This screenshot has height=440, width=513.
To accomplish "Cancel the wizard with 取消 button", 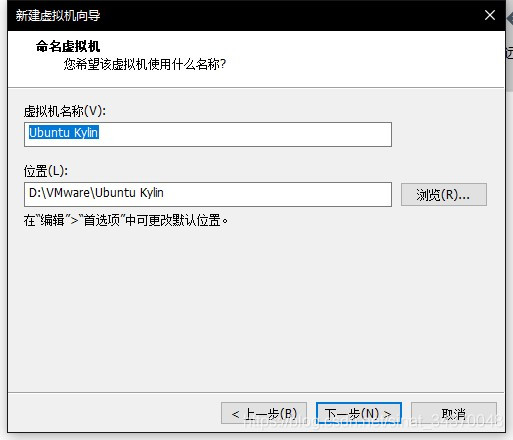I will click(454, 414).
